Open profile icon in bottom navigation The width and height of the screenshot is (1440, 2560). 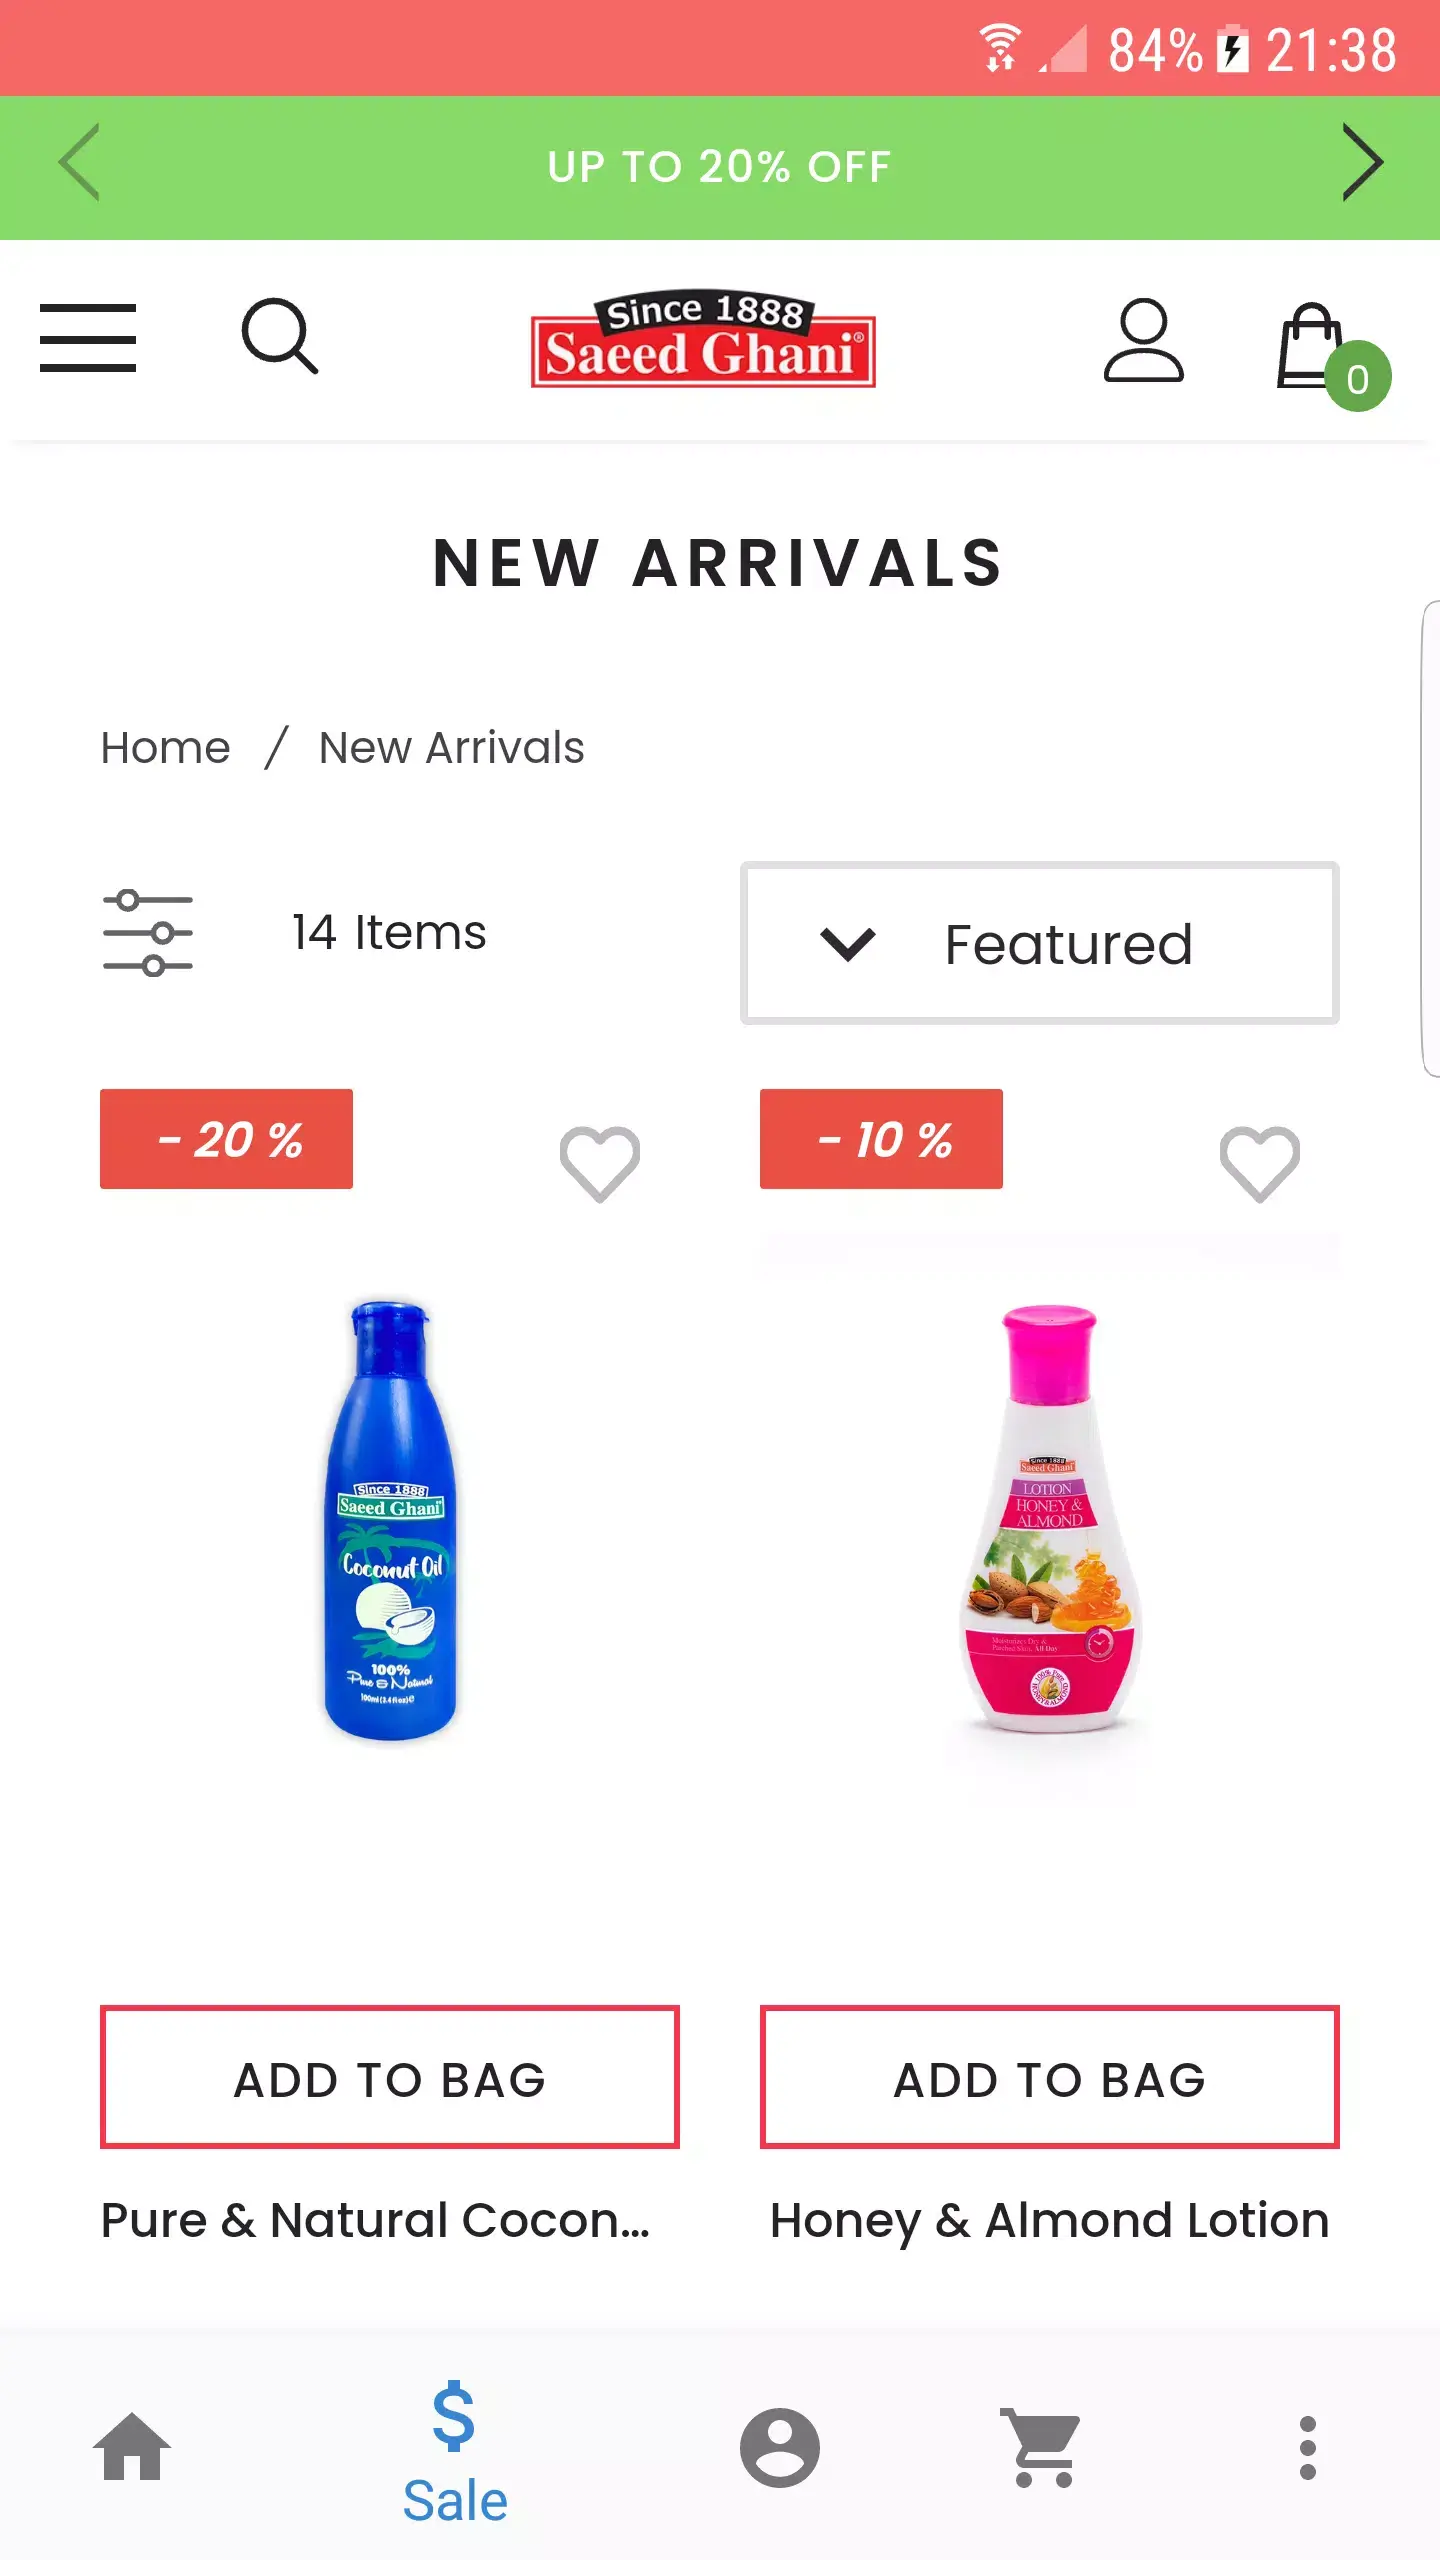[780, 2447]
